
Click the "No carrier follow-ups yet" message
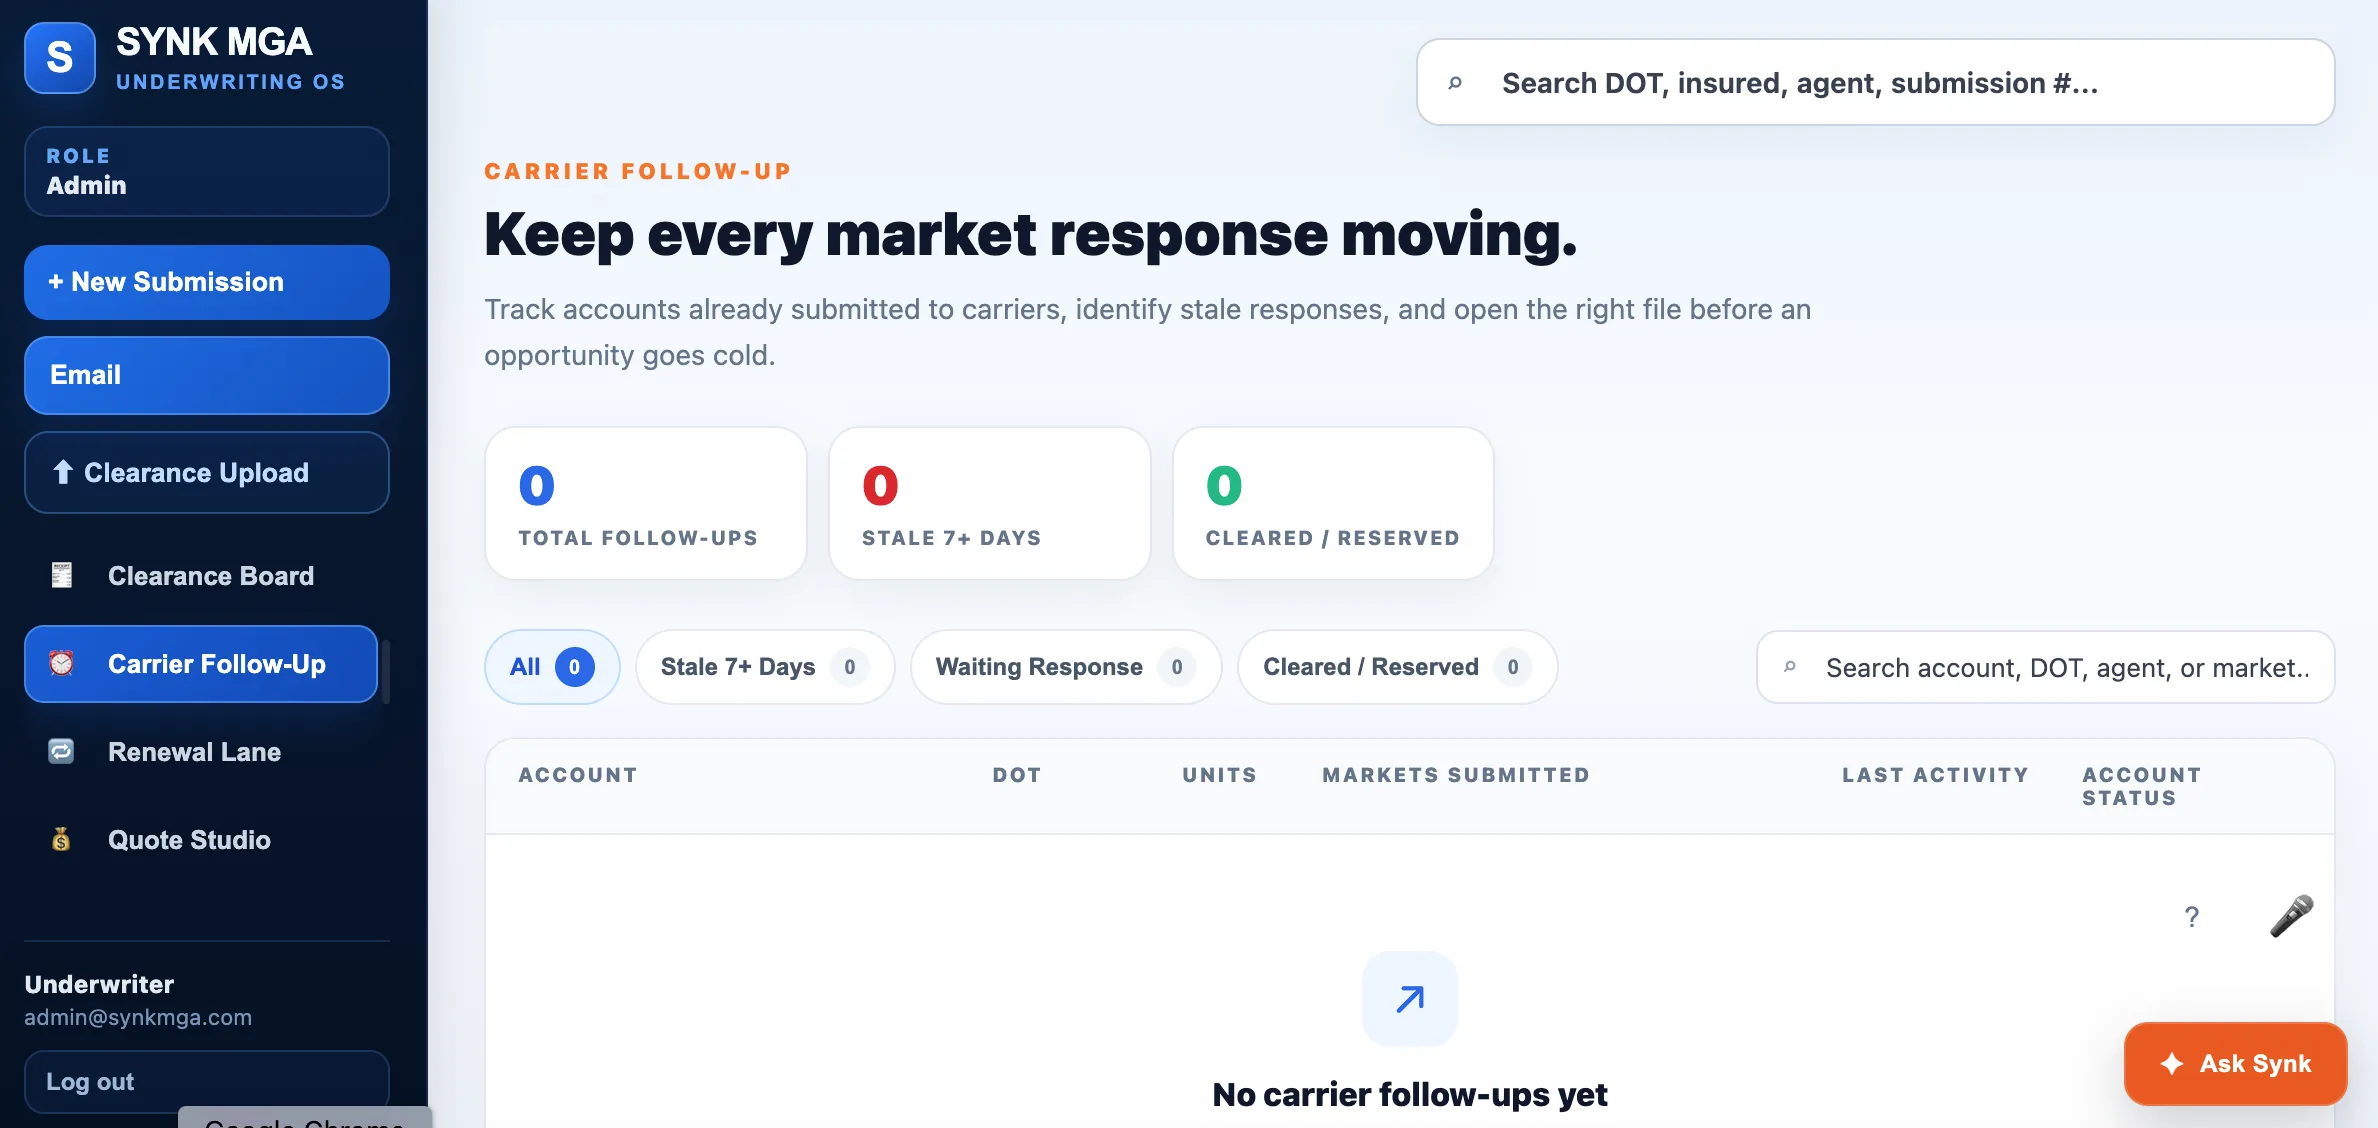pyautogui.click(x=1410, y=1095)
